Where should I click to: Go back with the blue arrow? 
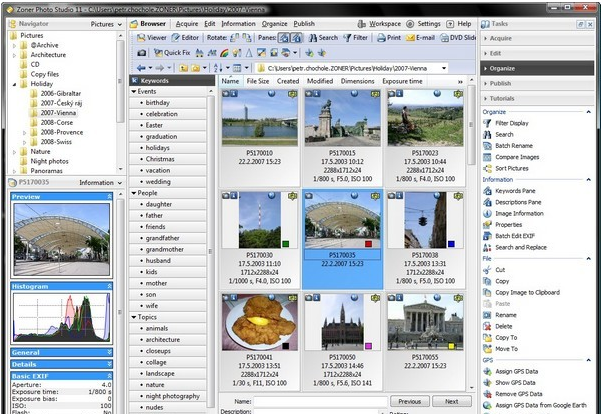[x=141, y=68]
